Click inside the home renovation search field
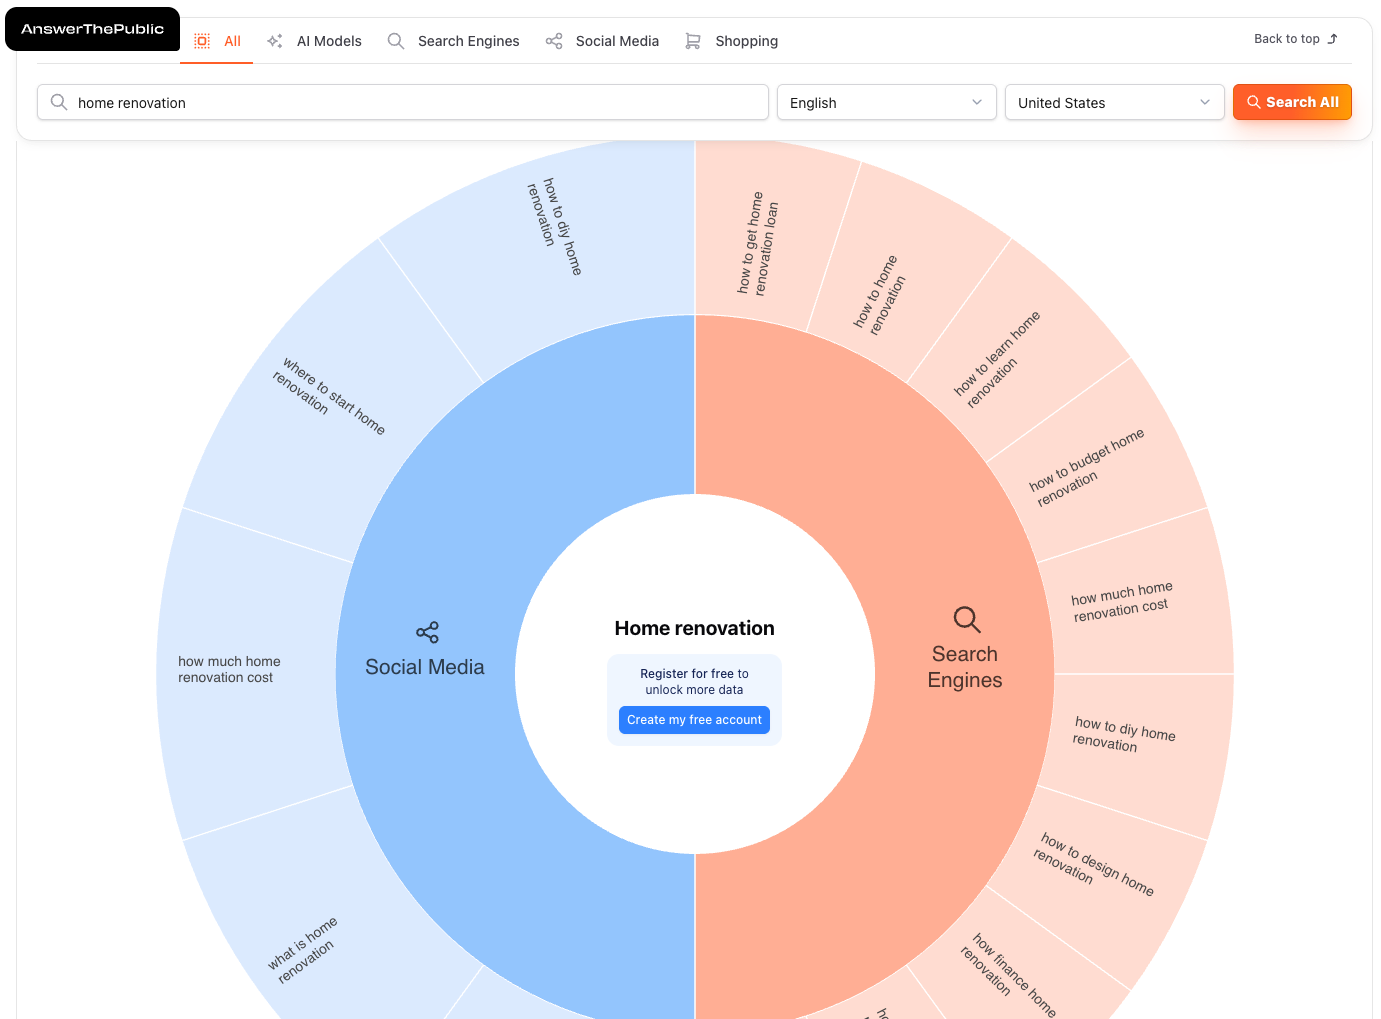 click(x=400, y=102)
